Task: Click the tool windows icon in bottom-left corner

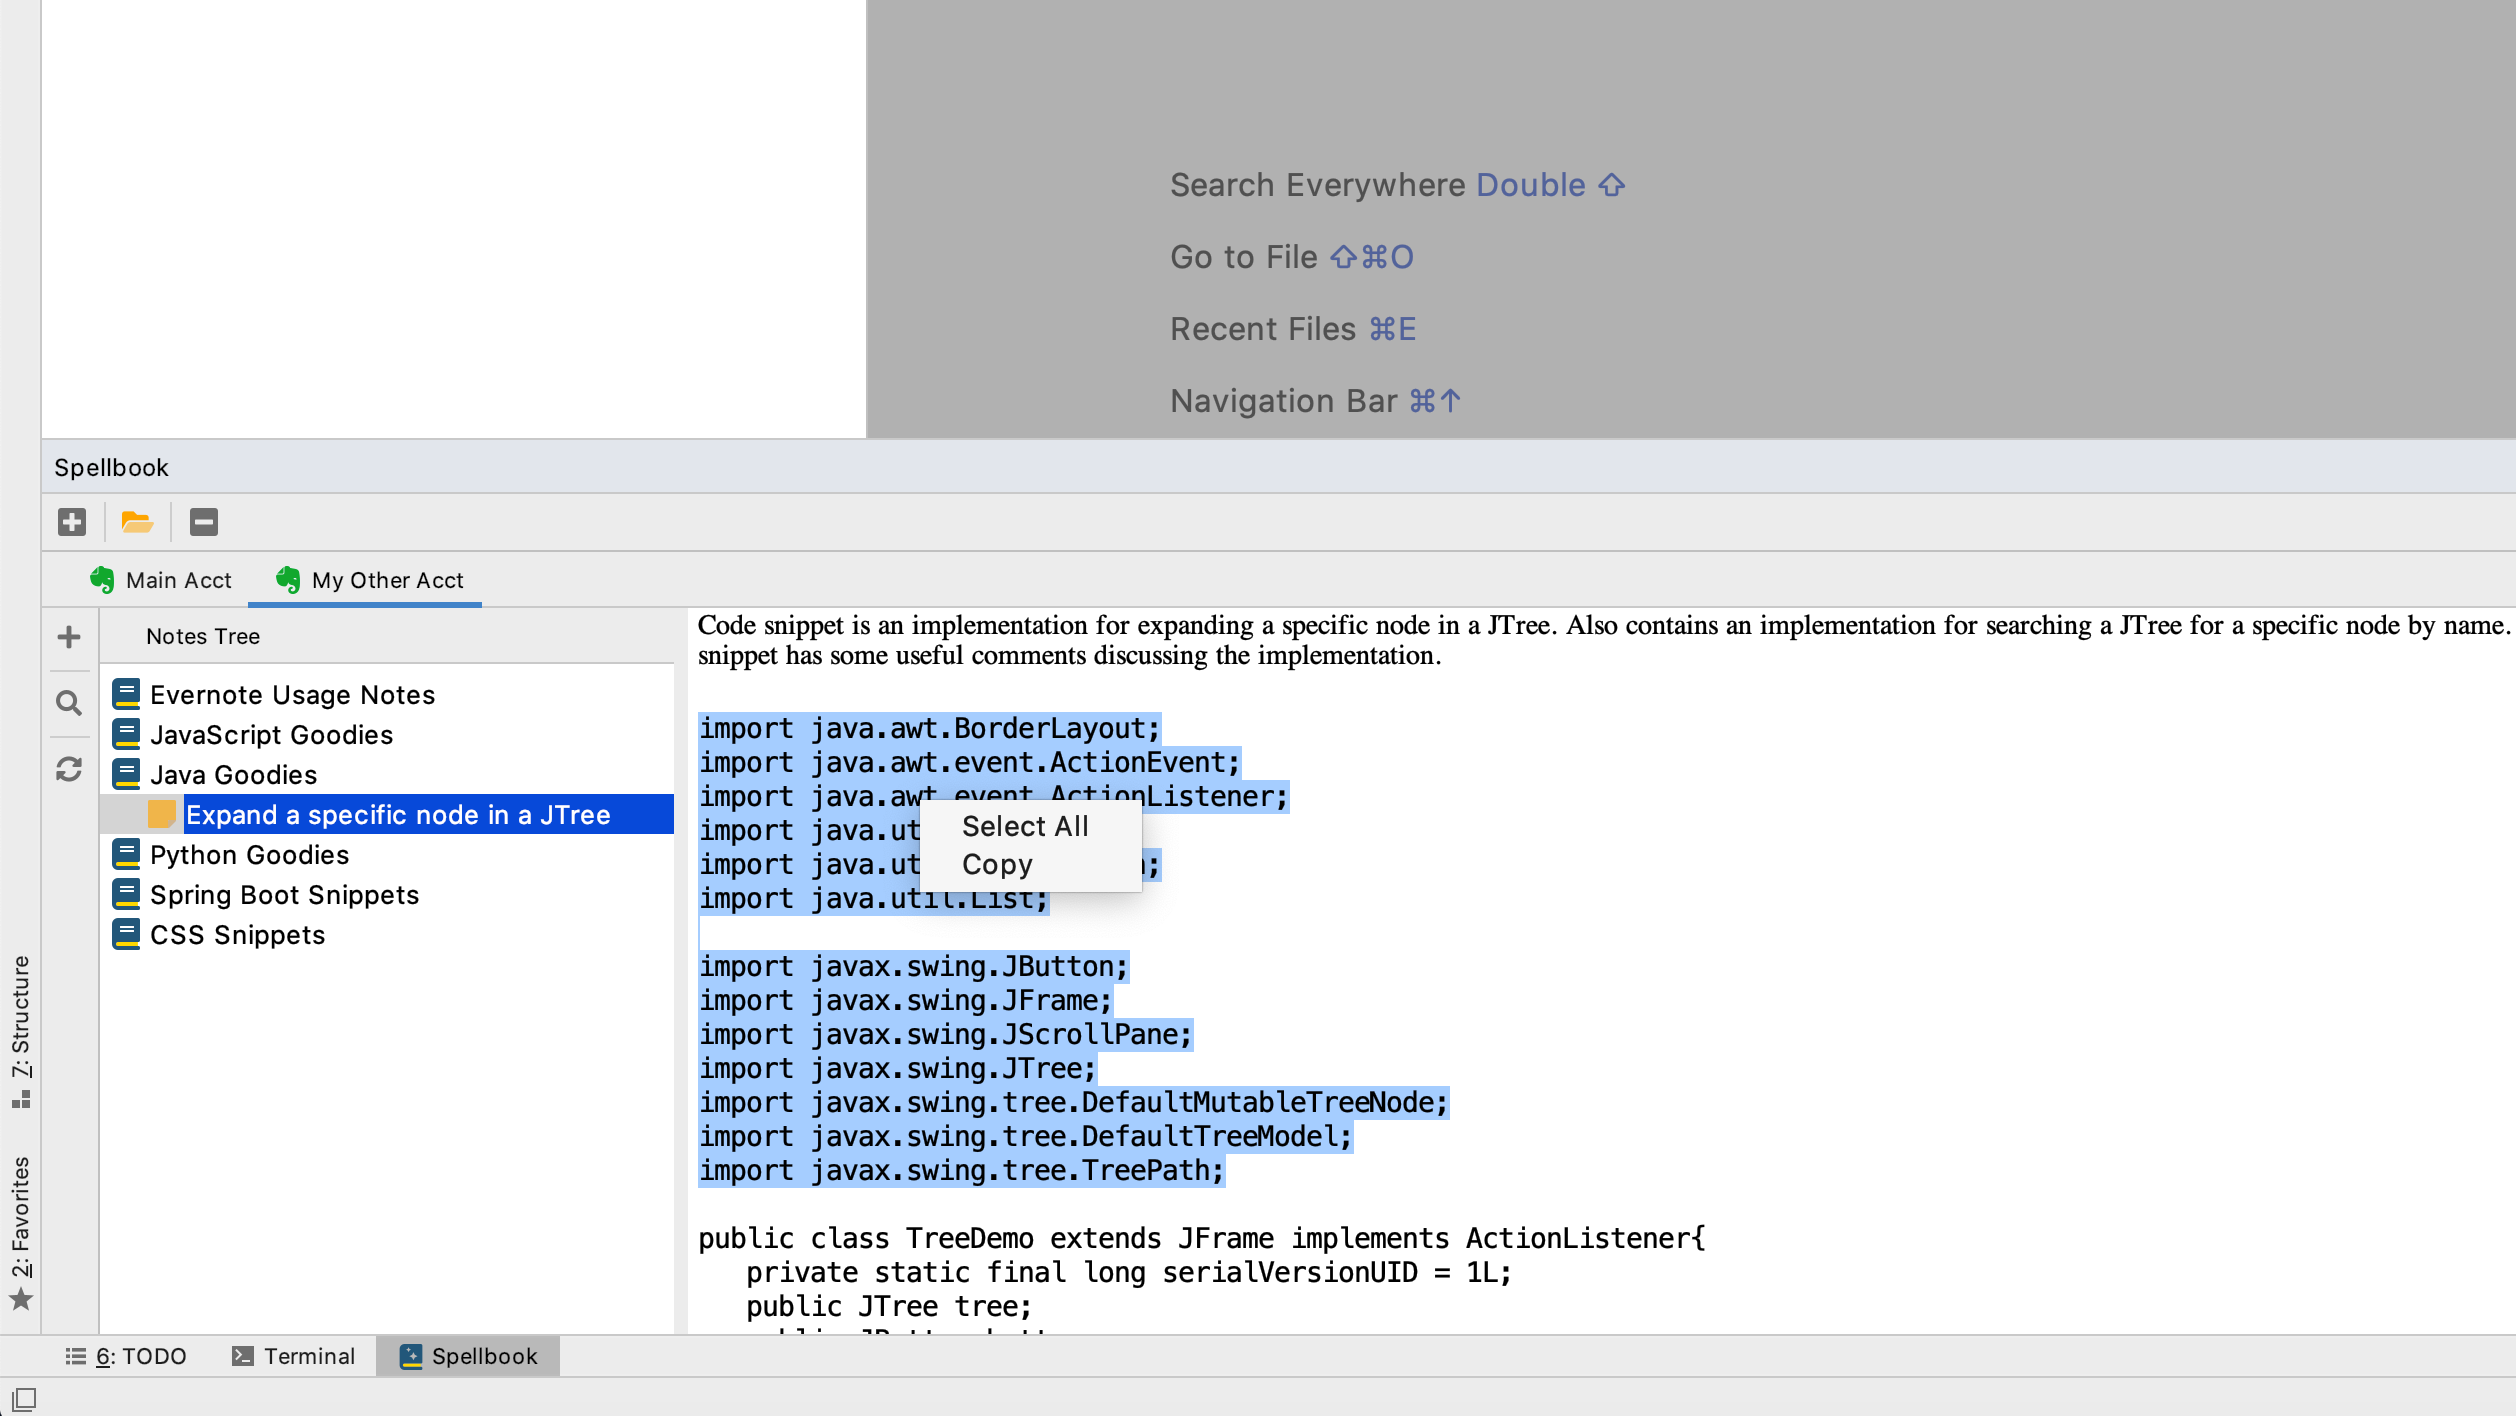Action: 24,1399
